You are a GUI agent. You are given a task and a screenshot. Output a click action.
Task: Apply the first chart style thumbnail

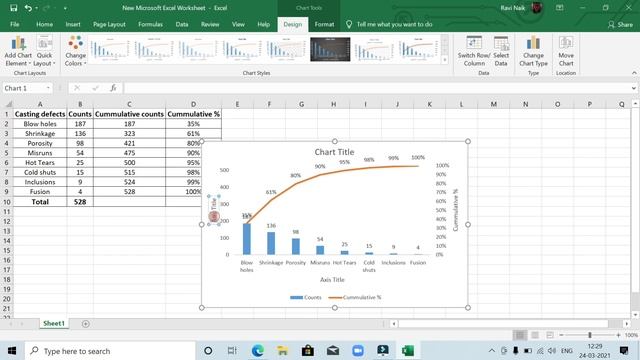(109, 49)
